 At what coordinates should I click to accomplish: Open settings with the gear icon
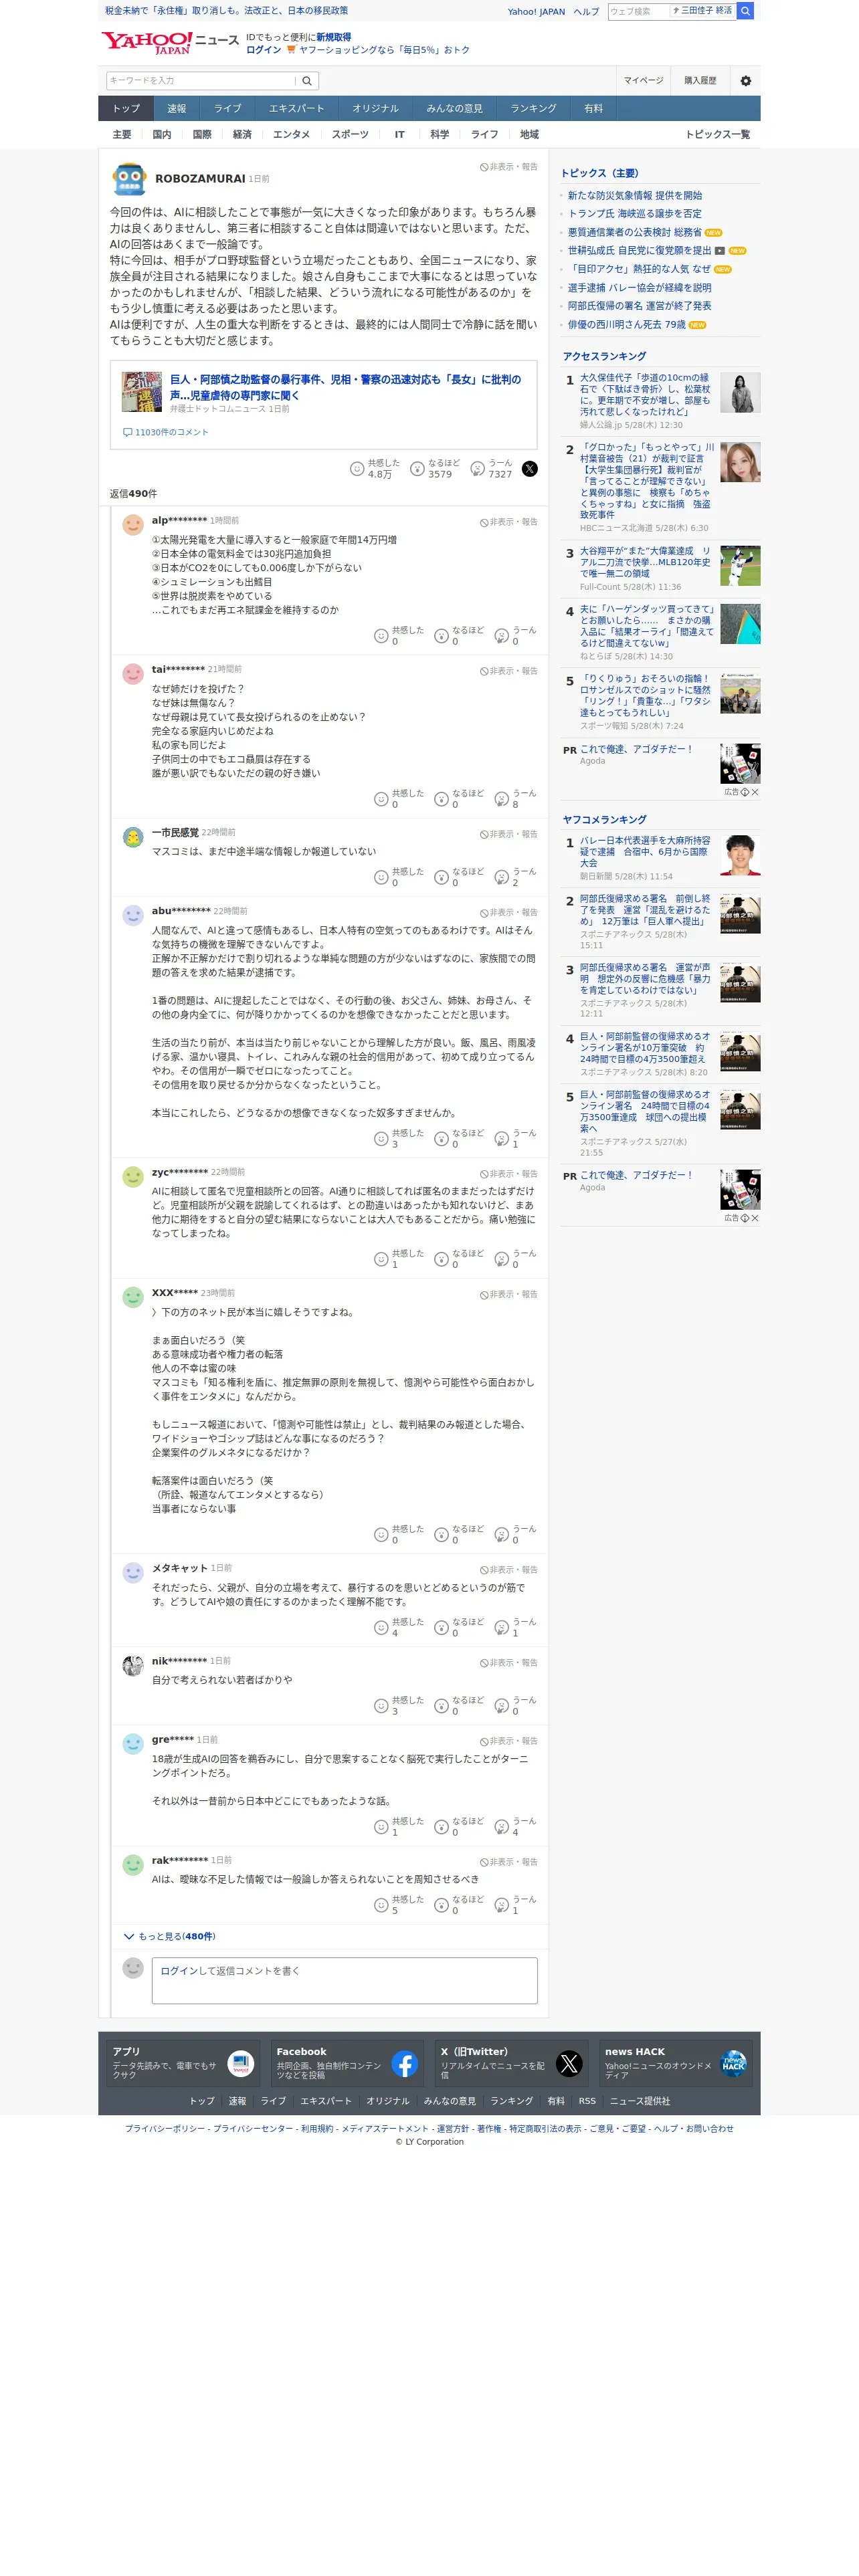745,81
